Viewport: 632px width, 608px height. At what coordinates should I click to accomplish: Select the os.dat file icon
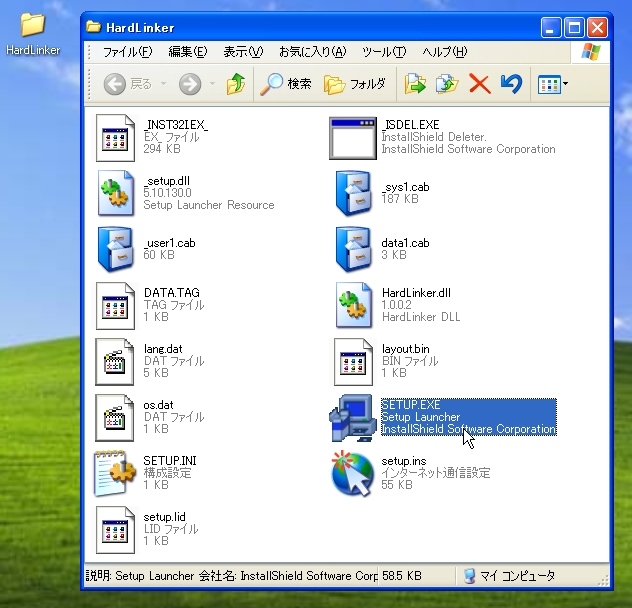point(114,418)
